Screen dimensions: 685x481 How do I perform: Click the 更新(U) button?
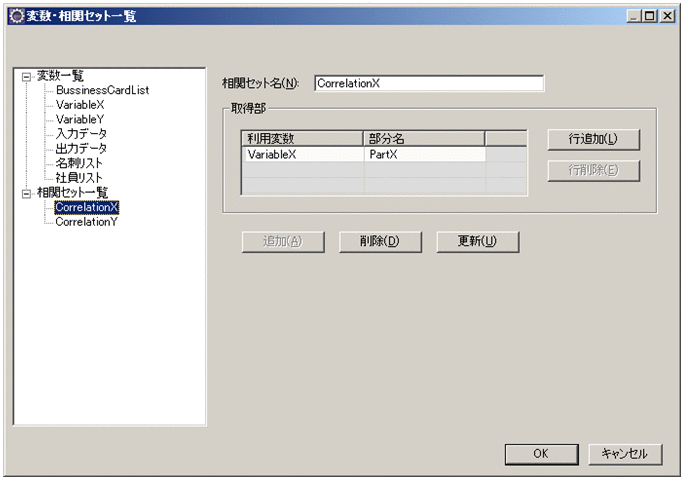click(x=477, y=242)
